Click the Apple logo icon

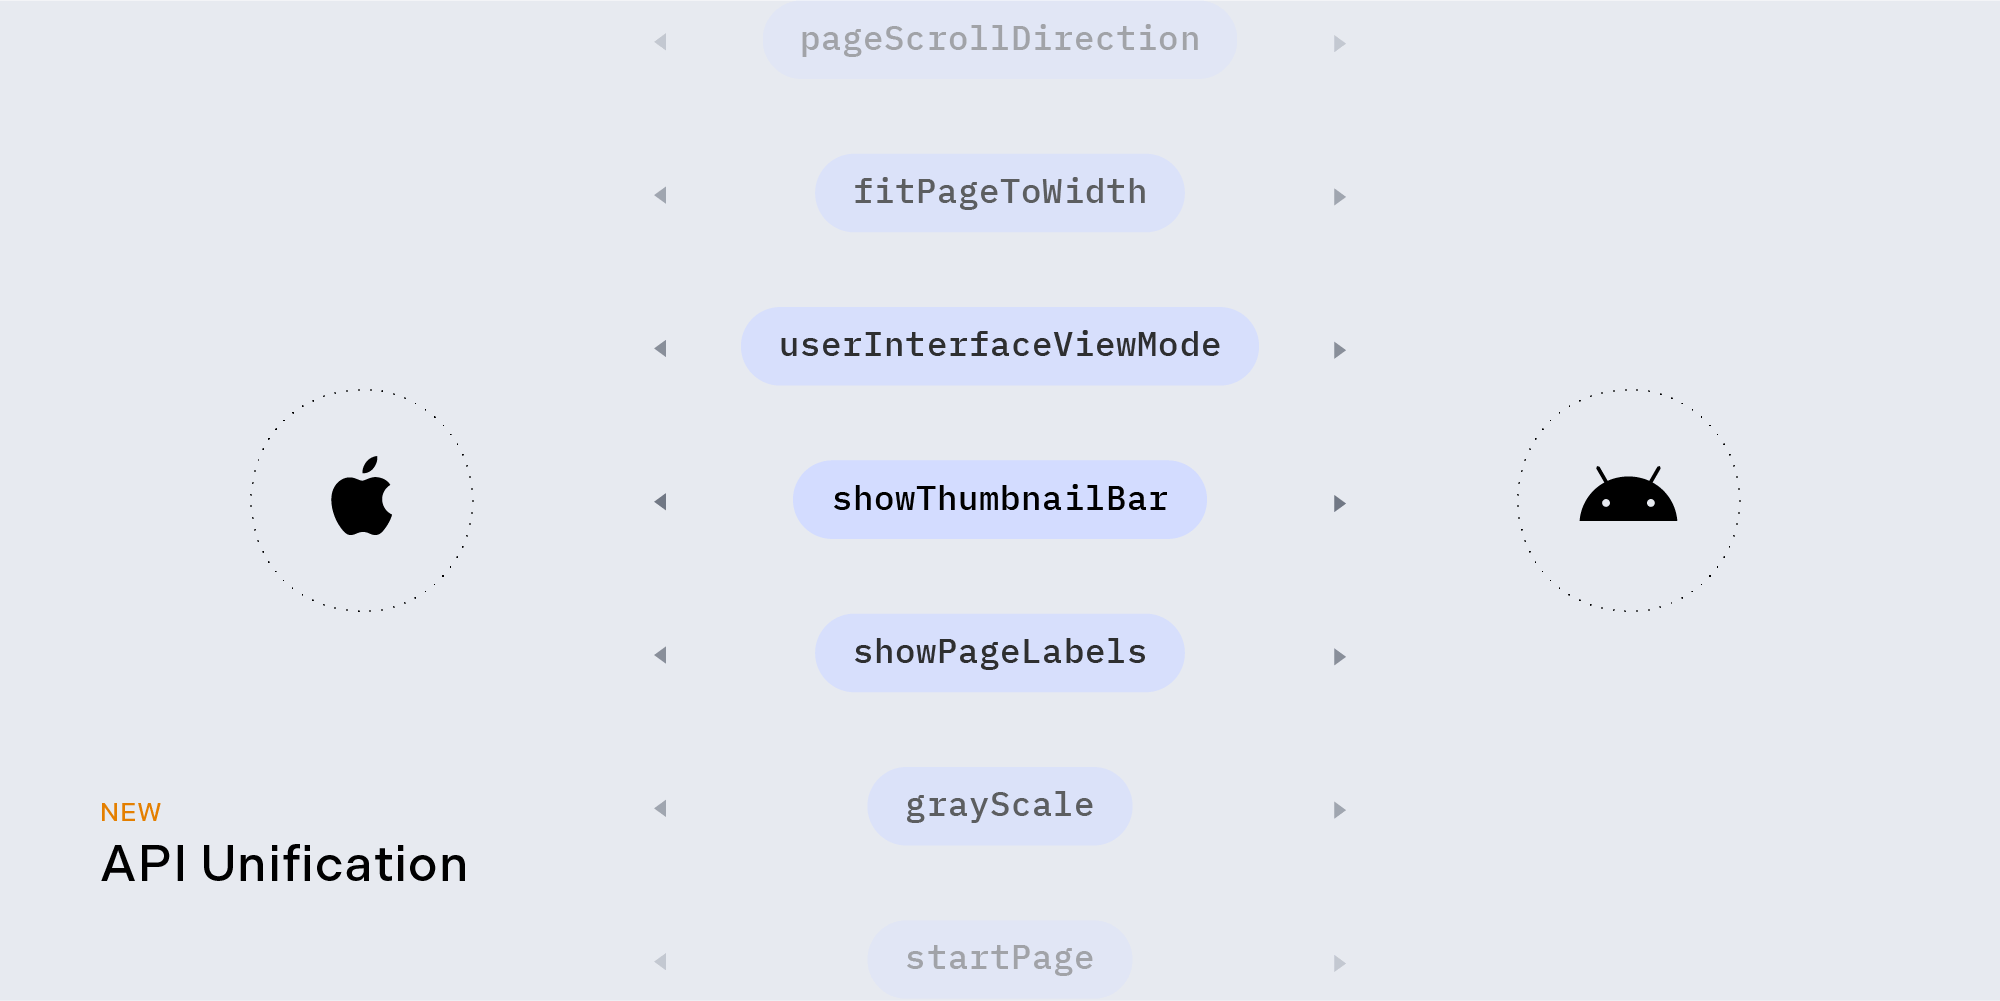(362, 496)
